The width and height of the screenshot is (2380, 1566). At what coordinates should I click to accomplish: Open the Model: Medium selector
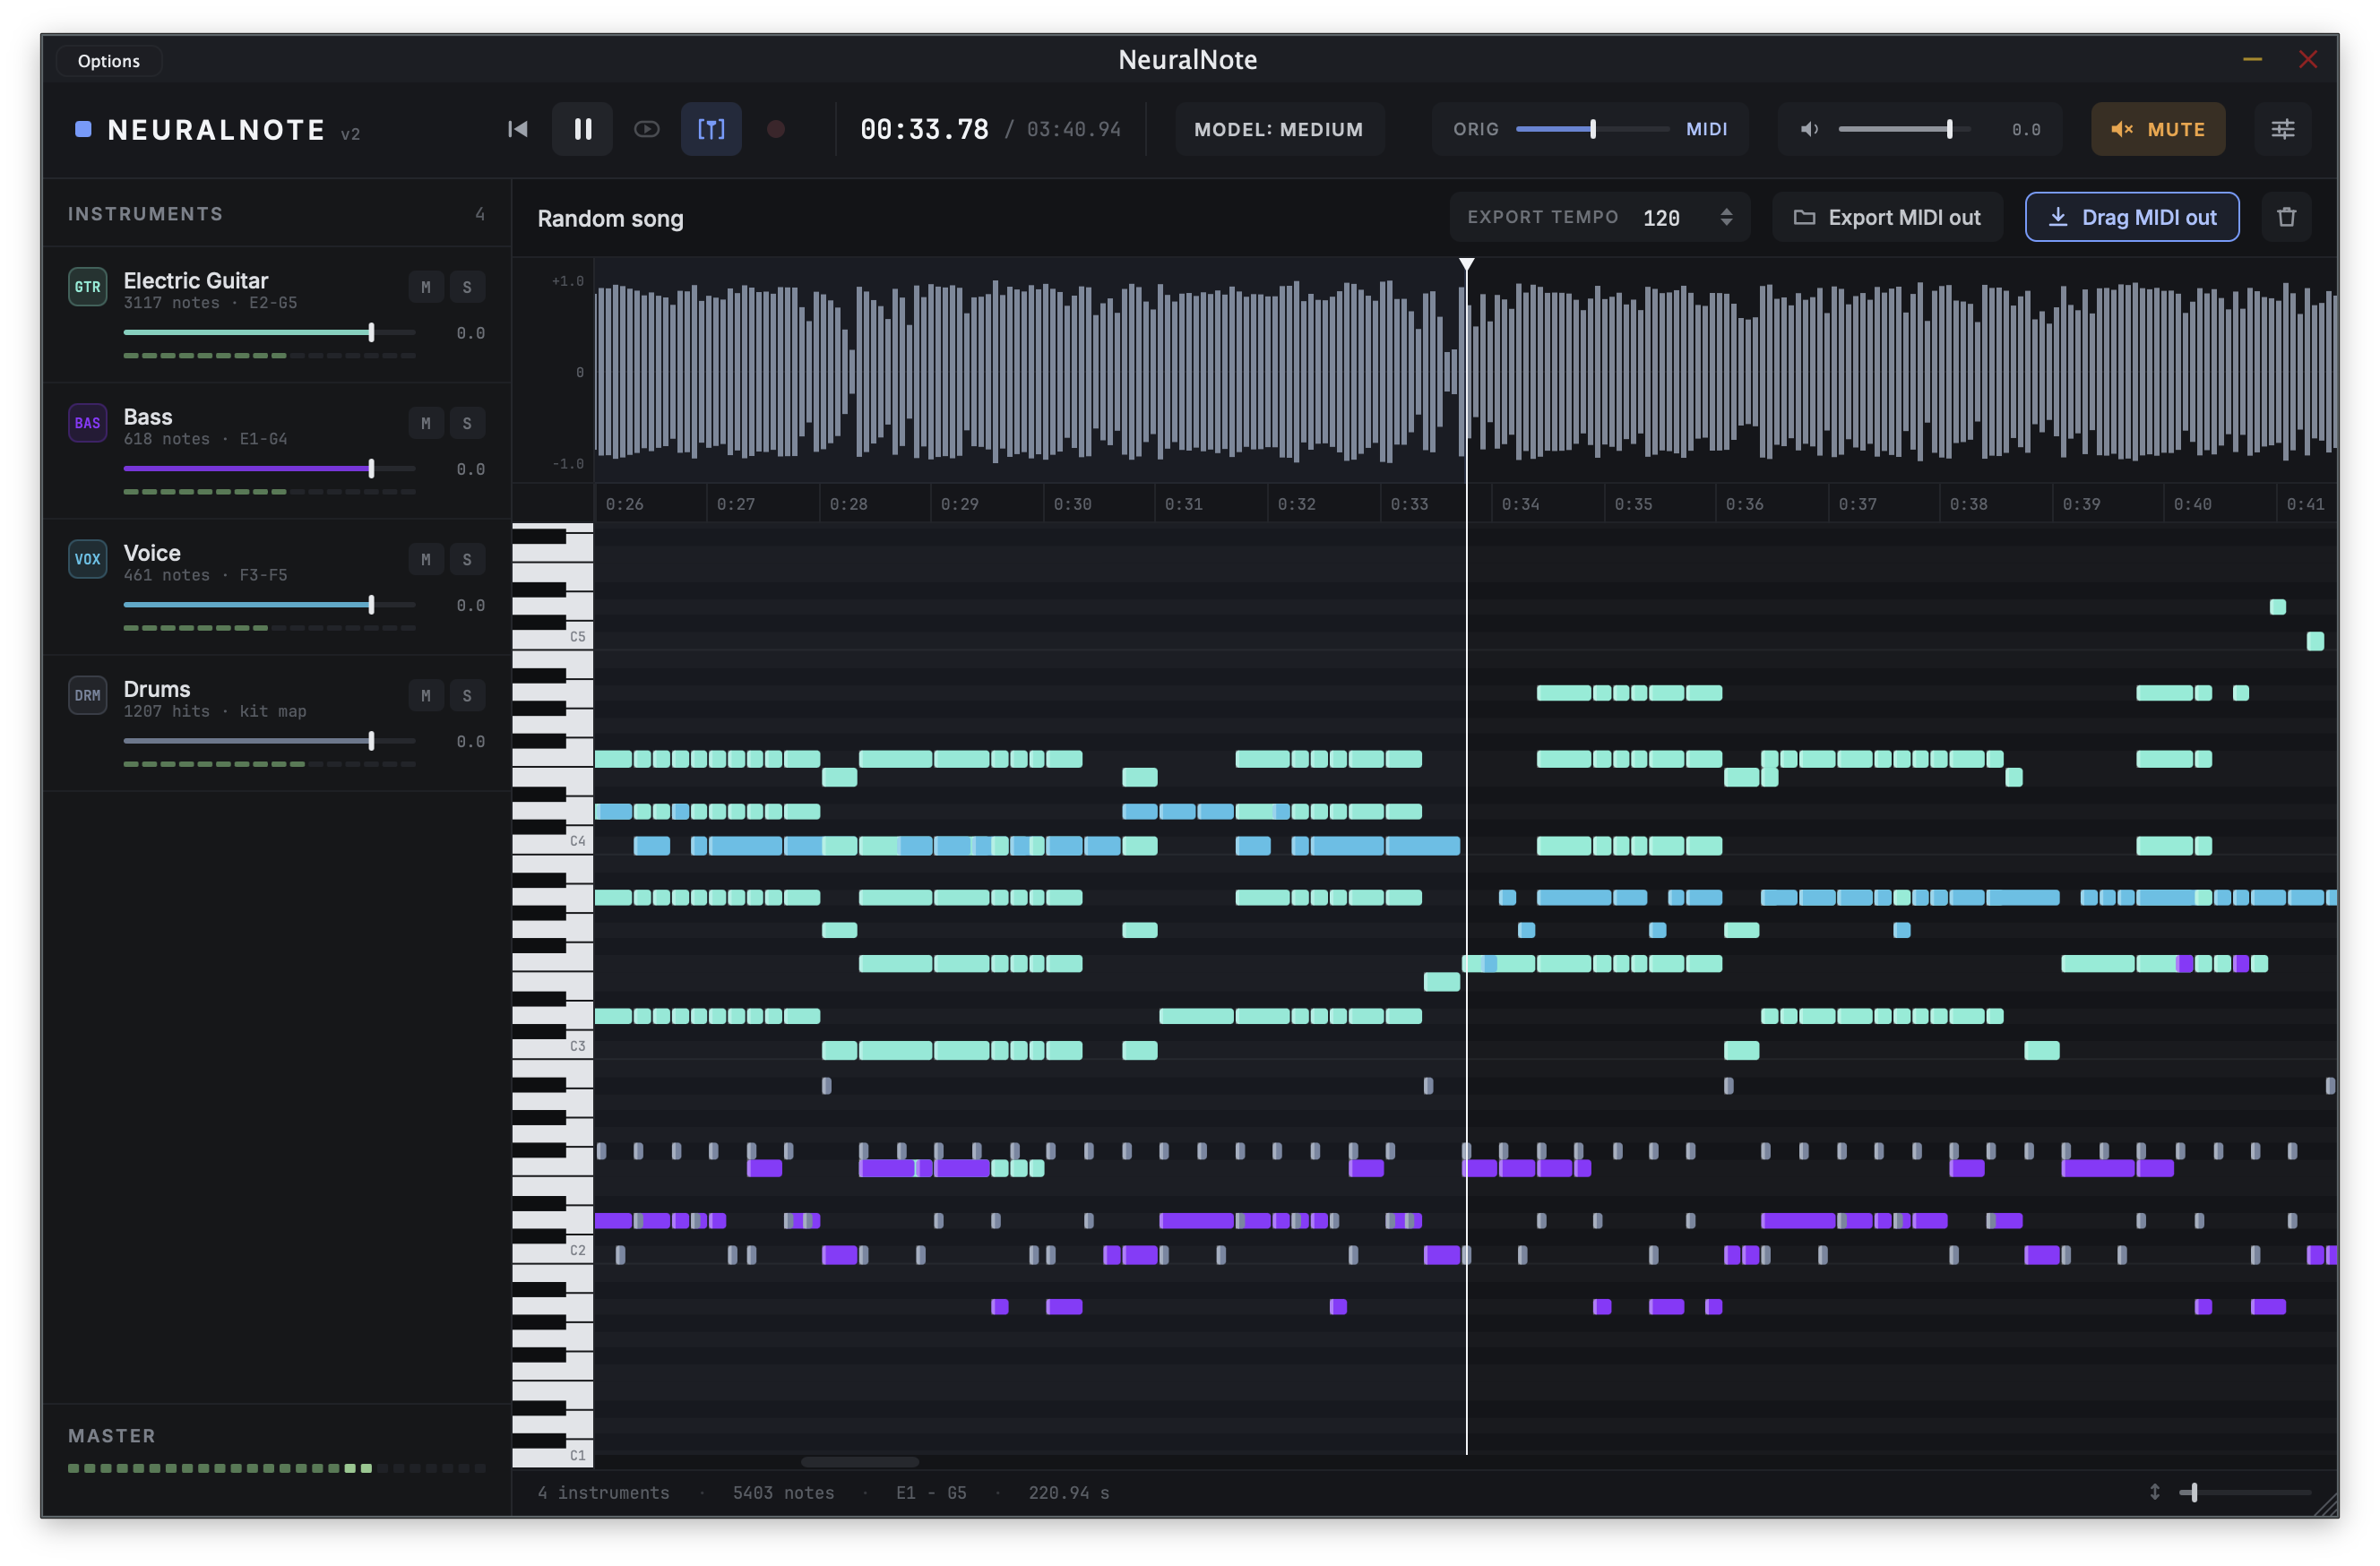pos(1279,129)
